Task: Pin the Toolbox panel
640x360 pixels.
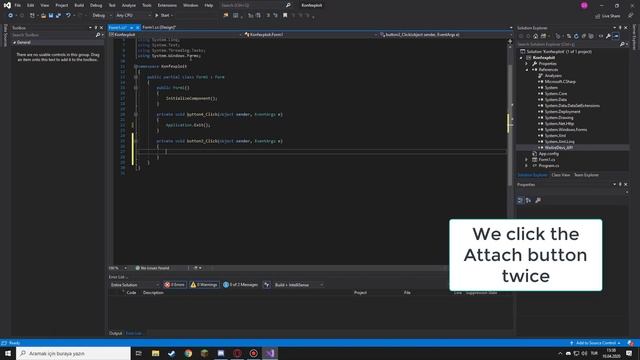Action: (x=96, y=28)
